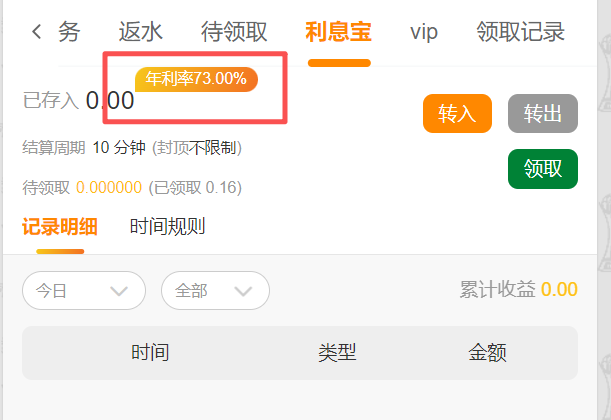Select the partially visible 务 tab

coord(69,32)
